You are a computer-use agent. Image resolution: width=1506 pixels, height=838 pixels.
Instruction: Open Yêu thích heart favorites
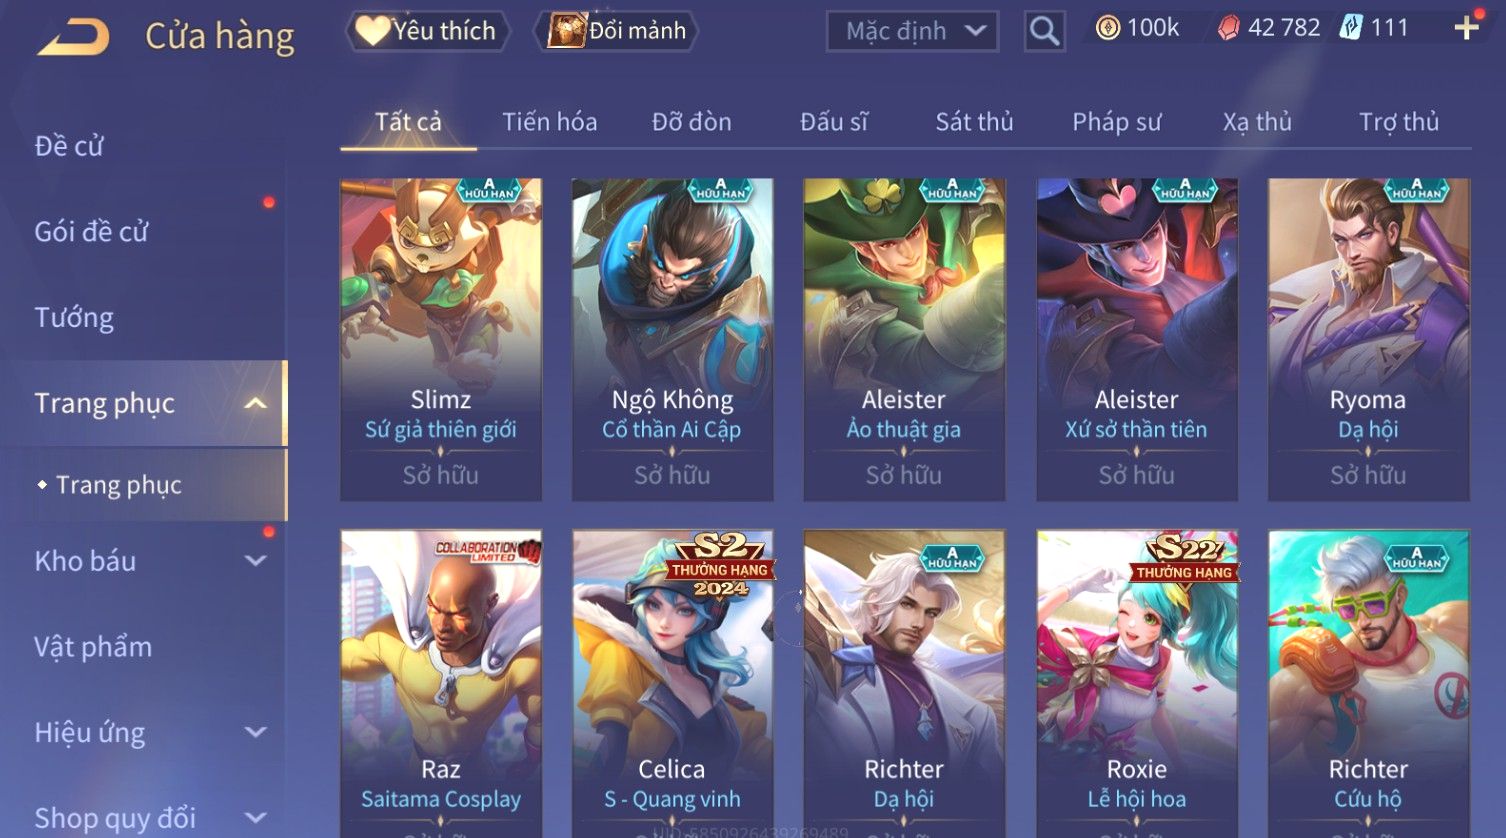point(428,31)
